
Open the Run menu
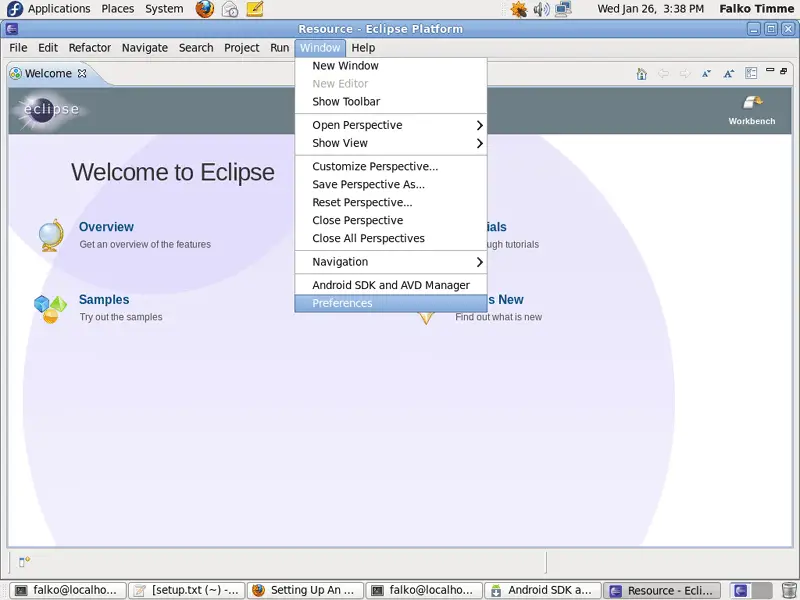click(x=280, y=48)
